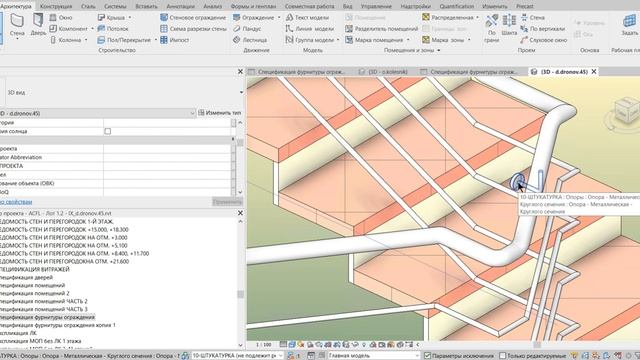
Task: Click the 1 : 100 view scale
Action: click(x=264, y=344)
